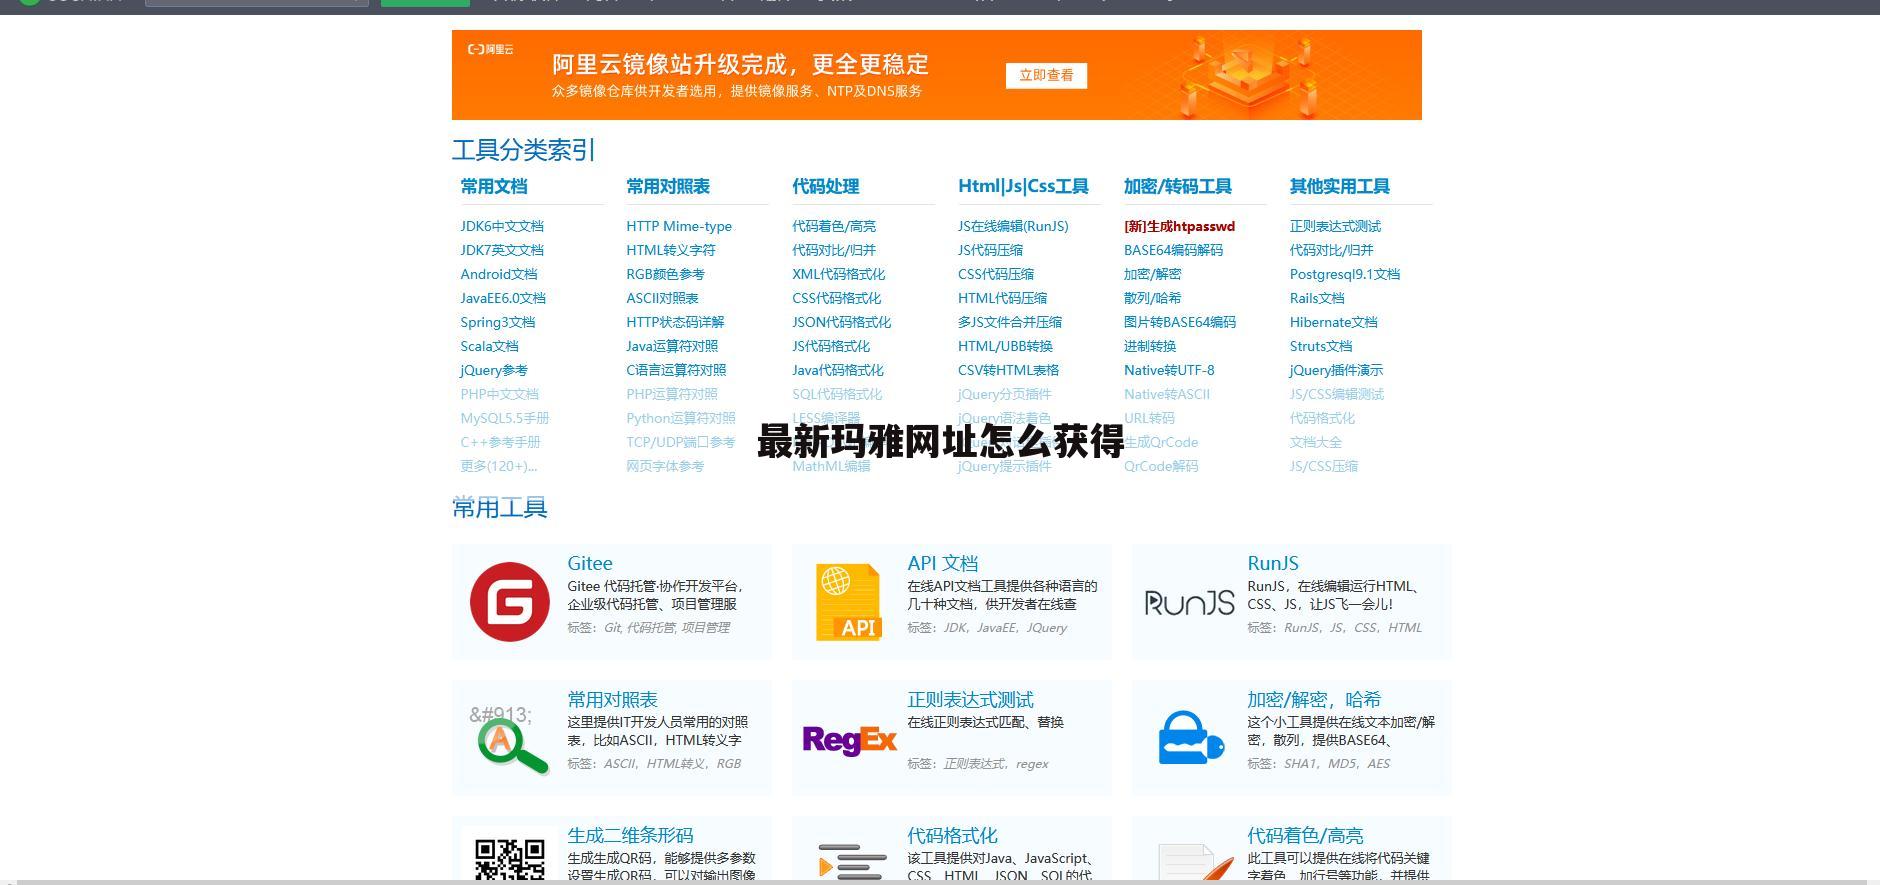The width and height of the screenshot is (1880, 885).
Task: Open 代码格式化 card title
Action: [952, 835]
